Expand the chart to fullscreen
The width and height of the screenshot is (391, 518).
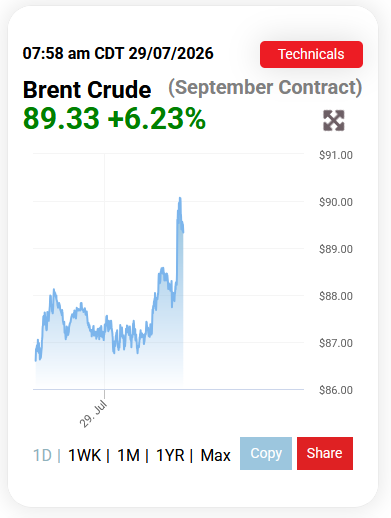(334, 120)
